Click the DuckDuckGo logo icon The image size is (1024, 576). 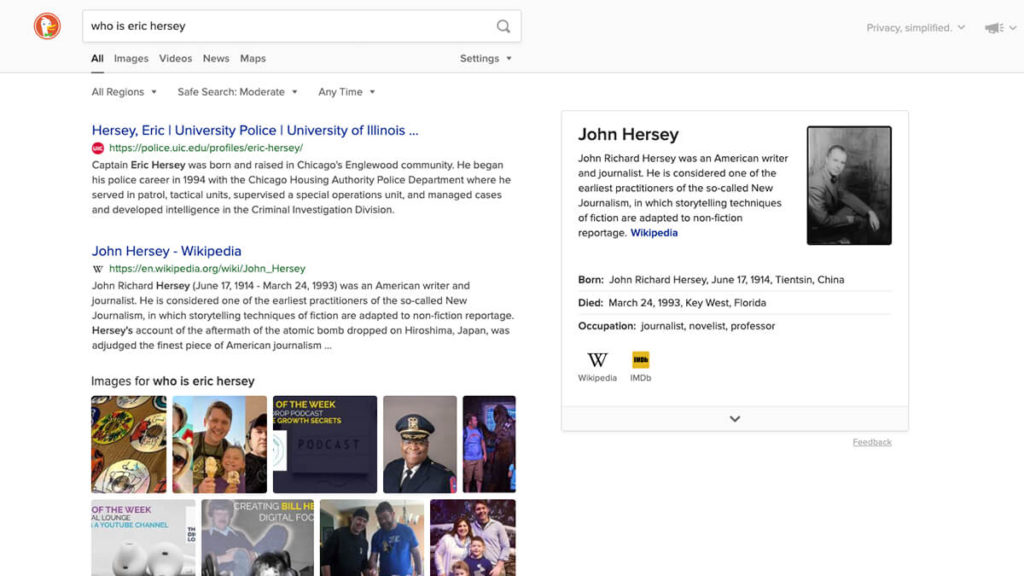tap(47, 26)
